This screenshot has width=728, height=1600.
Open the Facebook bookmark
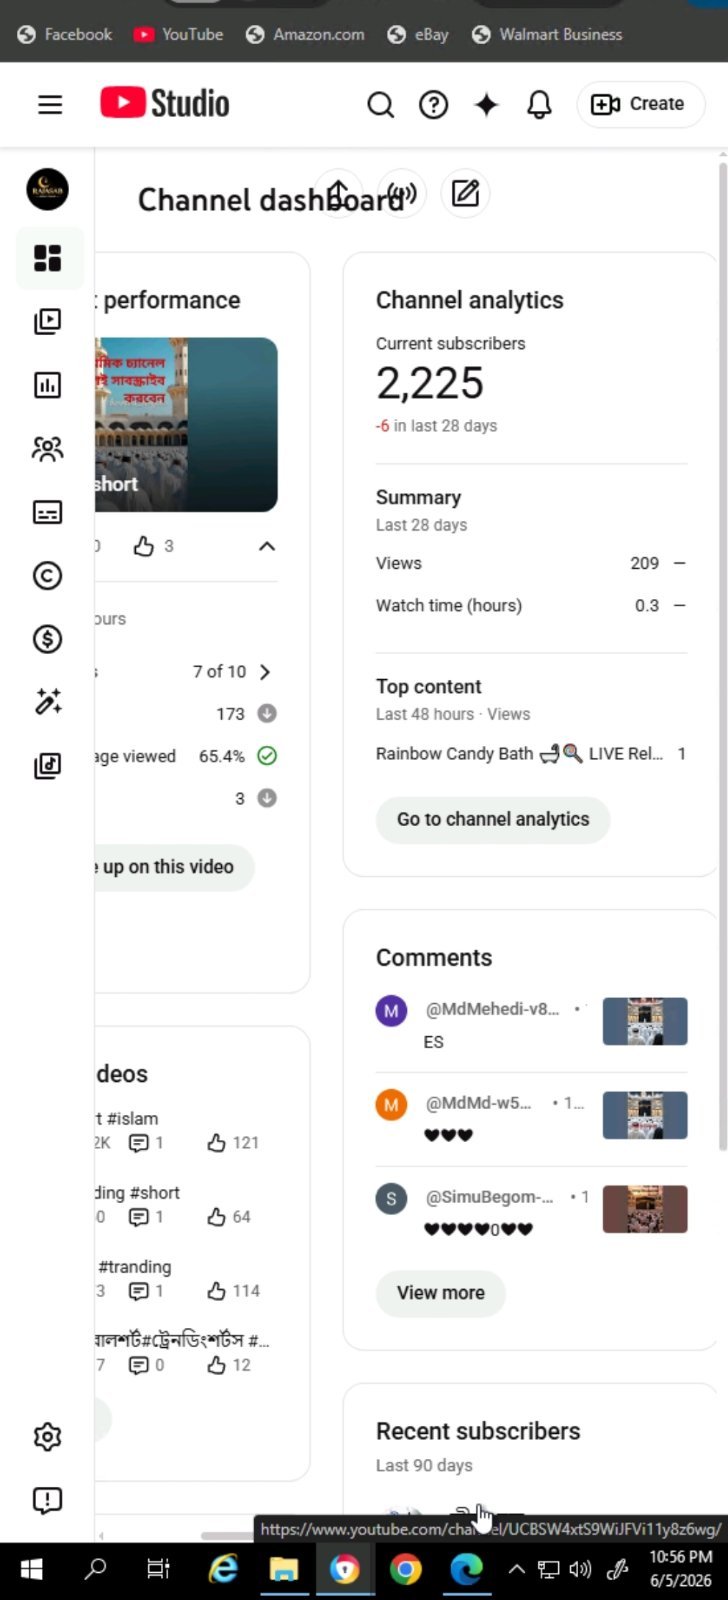click(x=65, y=34)
